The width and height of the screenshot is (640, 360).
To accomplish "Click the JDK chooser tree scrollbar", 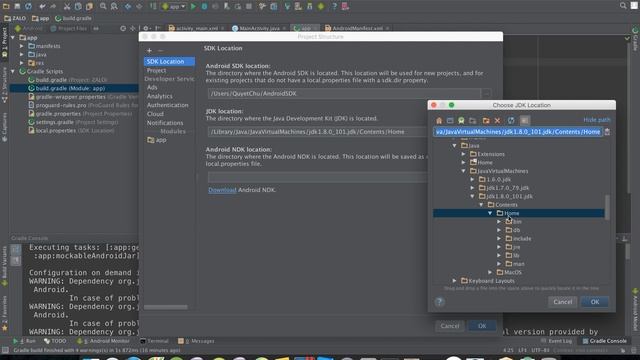I will pyautogui.click(x=607, y=207).
